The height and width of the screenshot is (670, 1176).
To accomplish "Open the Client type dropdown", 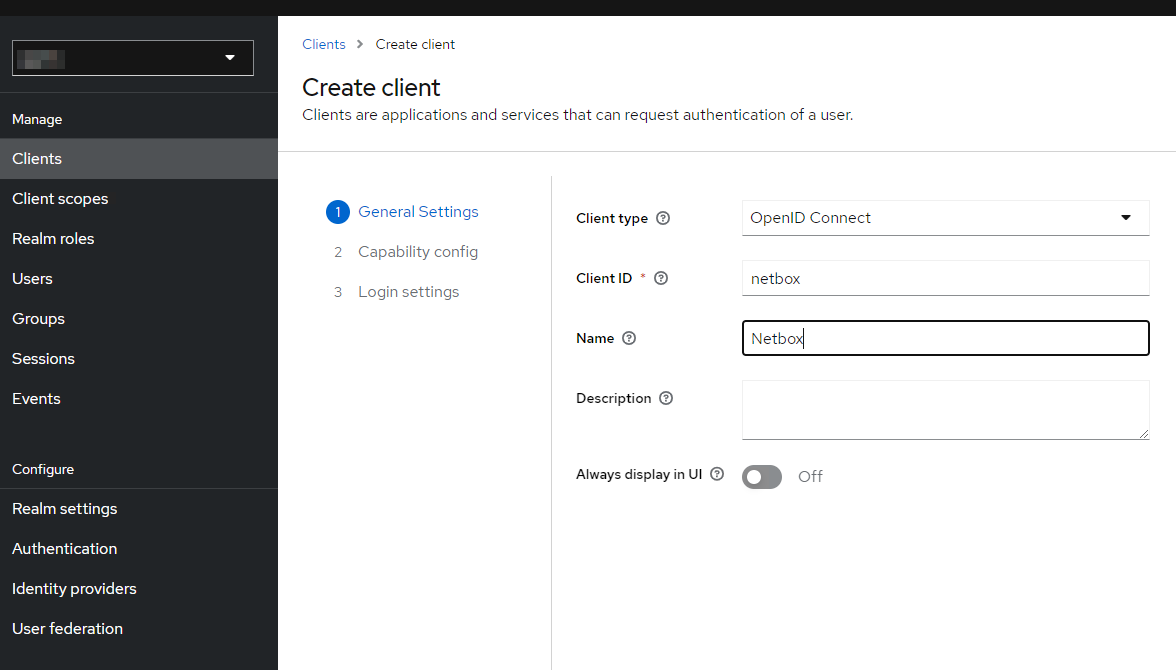I will (945, 218).
